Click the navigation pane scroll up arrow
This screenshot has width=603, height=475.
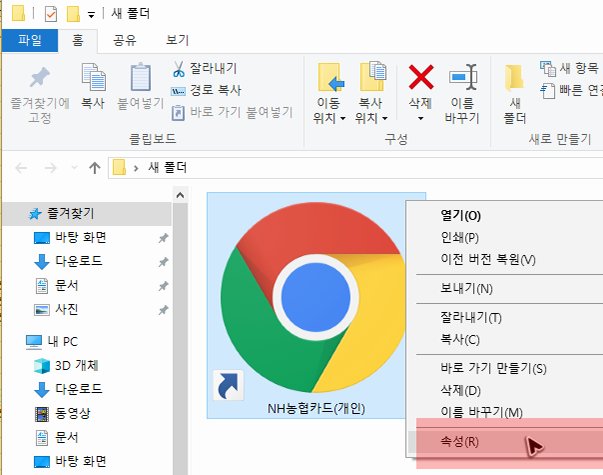(180, 195)
